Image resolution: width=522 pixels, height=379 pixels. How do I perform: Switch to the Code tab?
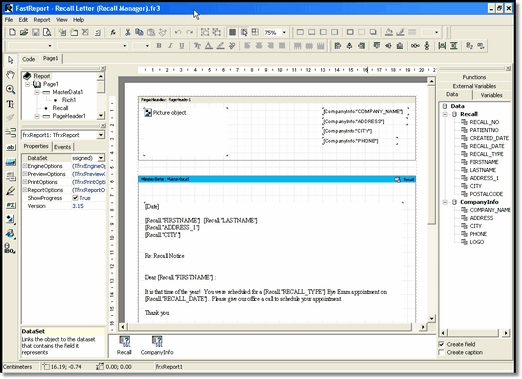click(29, 59)
